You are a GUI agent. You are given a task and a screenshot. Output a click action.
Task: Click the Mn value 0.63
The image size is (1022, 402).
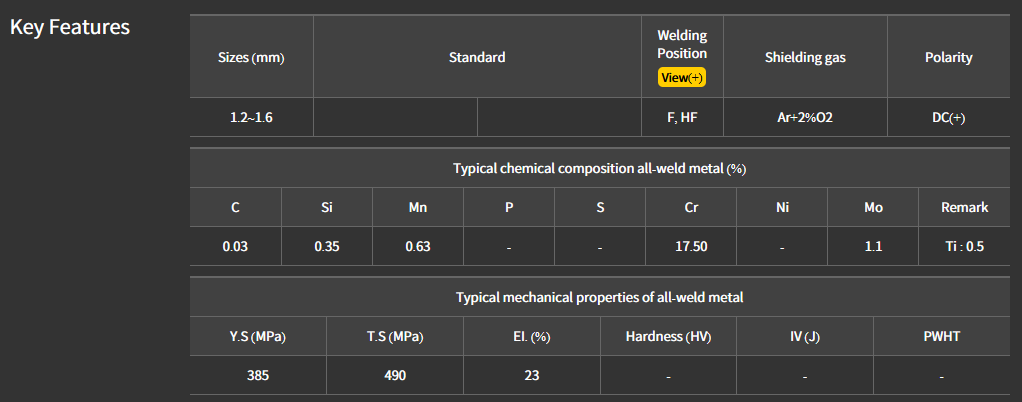pos(418,246)
